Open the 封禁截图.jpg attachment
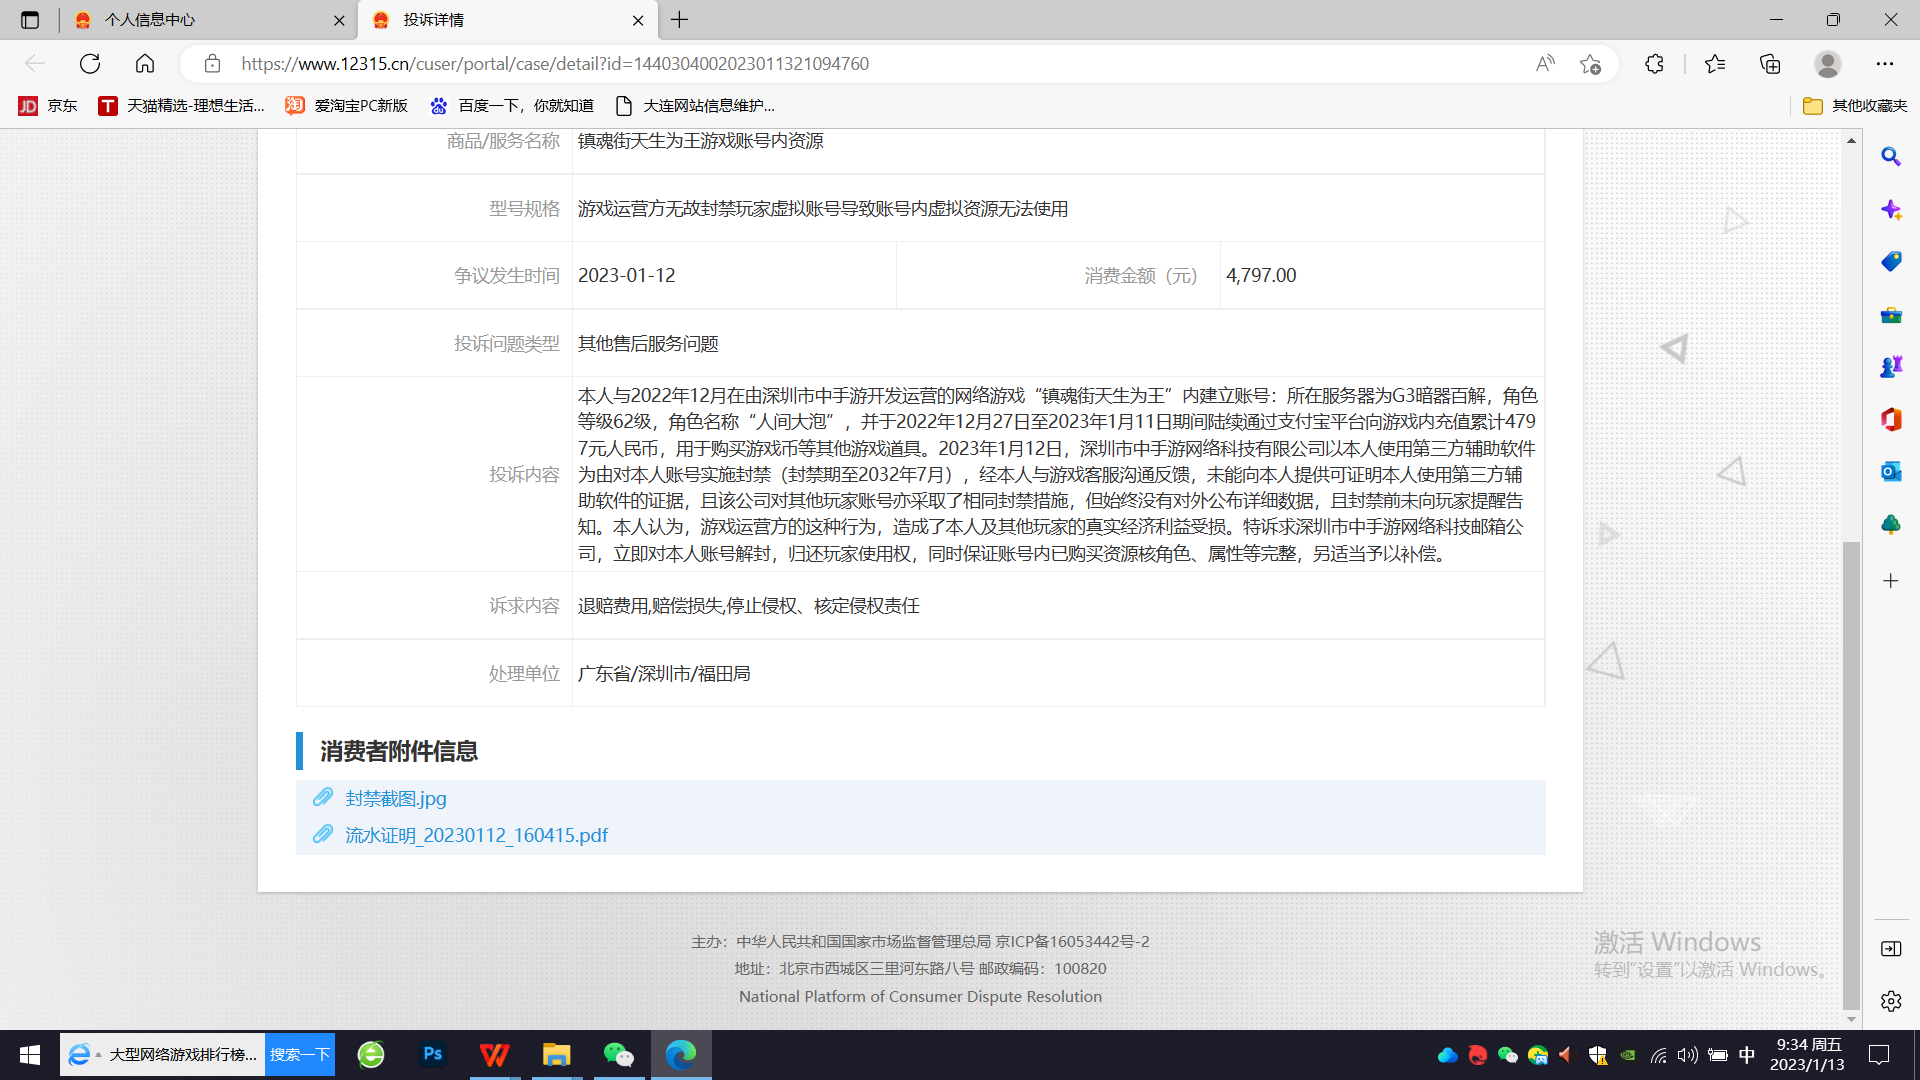 pyautogui.click(x=396, y=798)
